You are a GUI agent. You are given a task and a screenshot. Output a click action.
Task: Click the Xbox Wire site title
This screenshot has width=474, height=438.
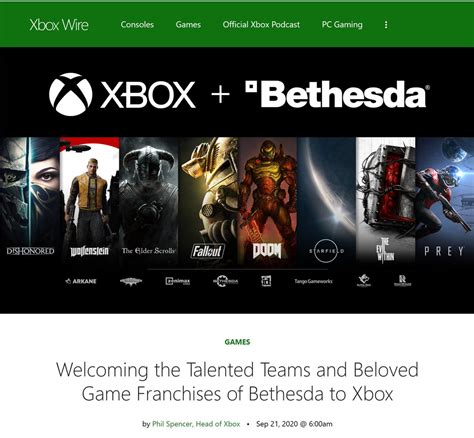[59, 25]
